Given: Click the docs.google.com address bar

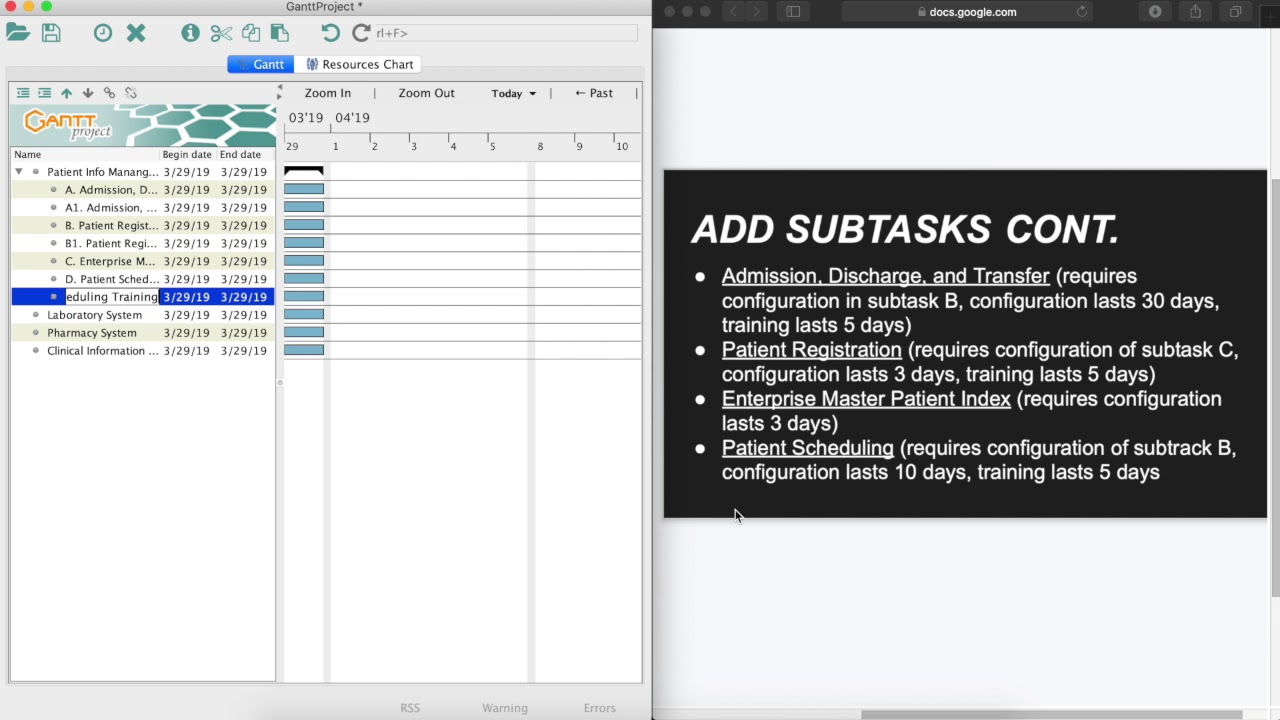Looking at the screenshot, I should pyautogui.click(x=967, y=12).
